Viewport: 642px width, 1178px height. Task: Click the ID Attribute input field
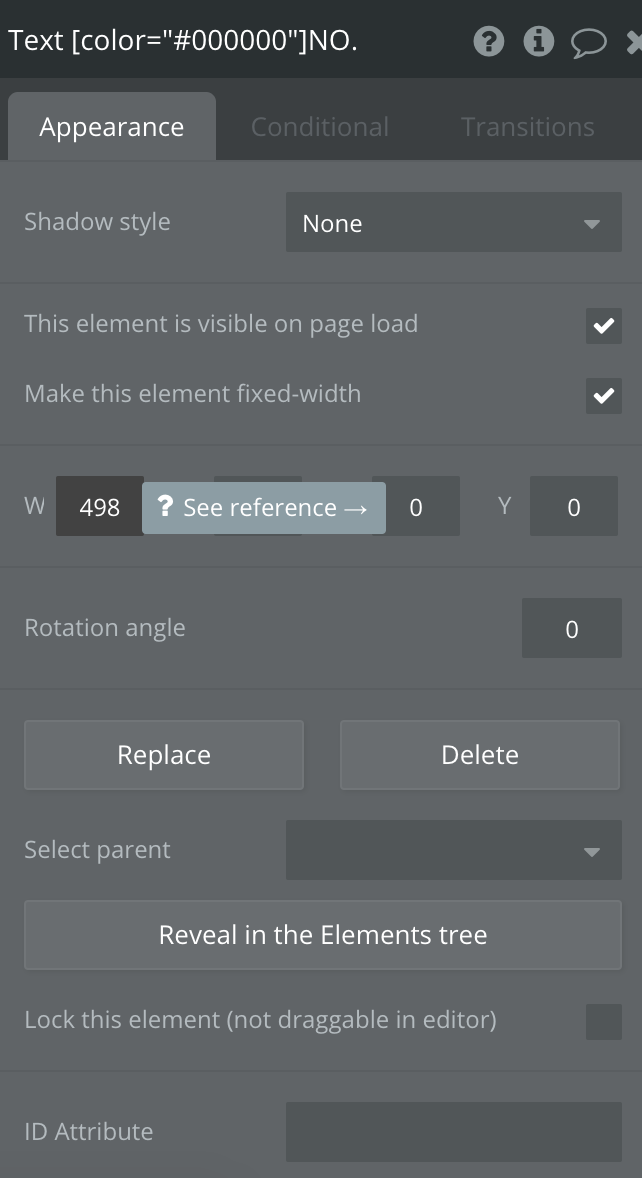pos(454,1131)
